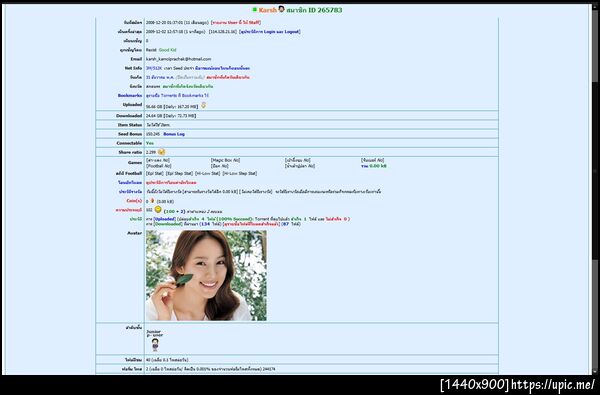
Task: Click the page vertical scrollbar
Action: pos(595,189)
